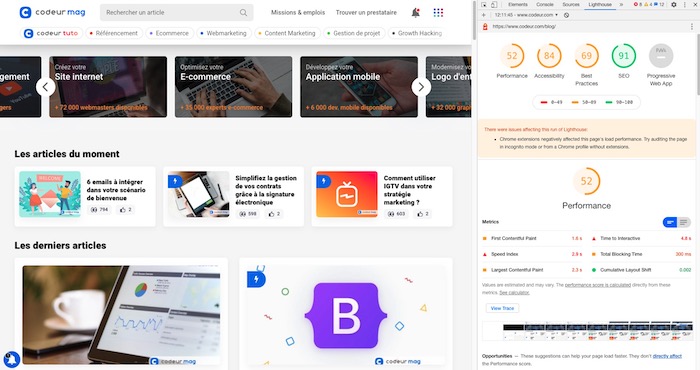Click lightning badge on Bootstrap article

256,279
